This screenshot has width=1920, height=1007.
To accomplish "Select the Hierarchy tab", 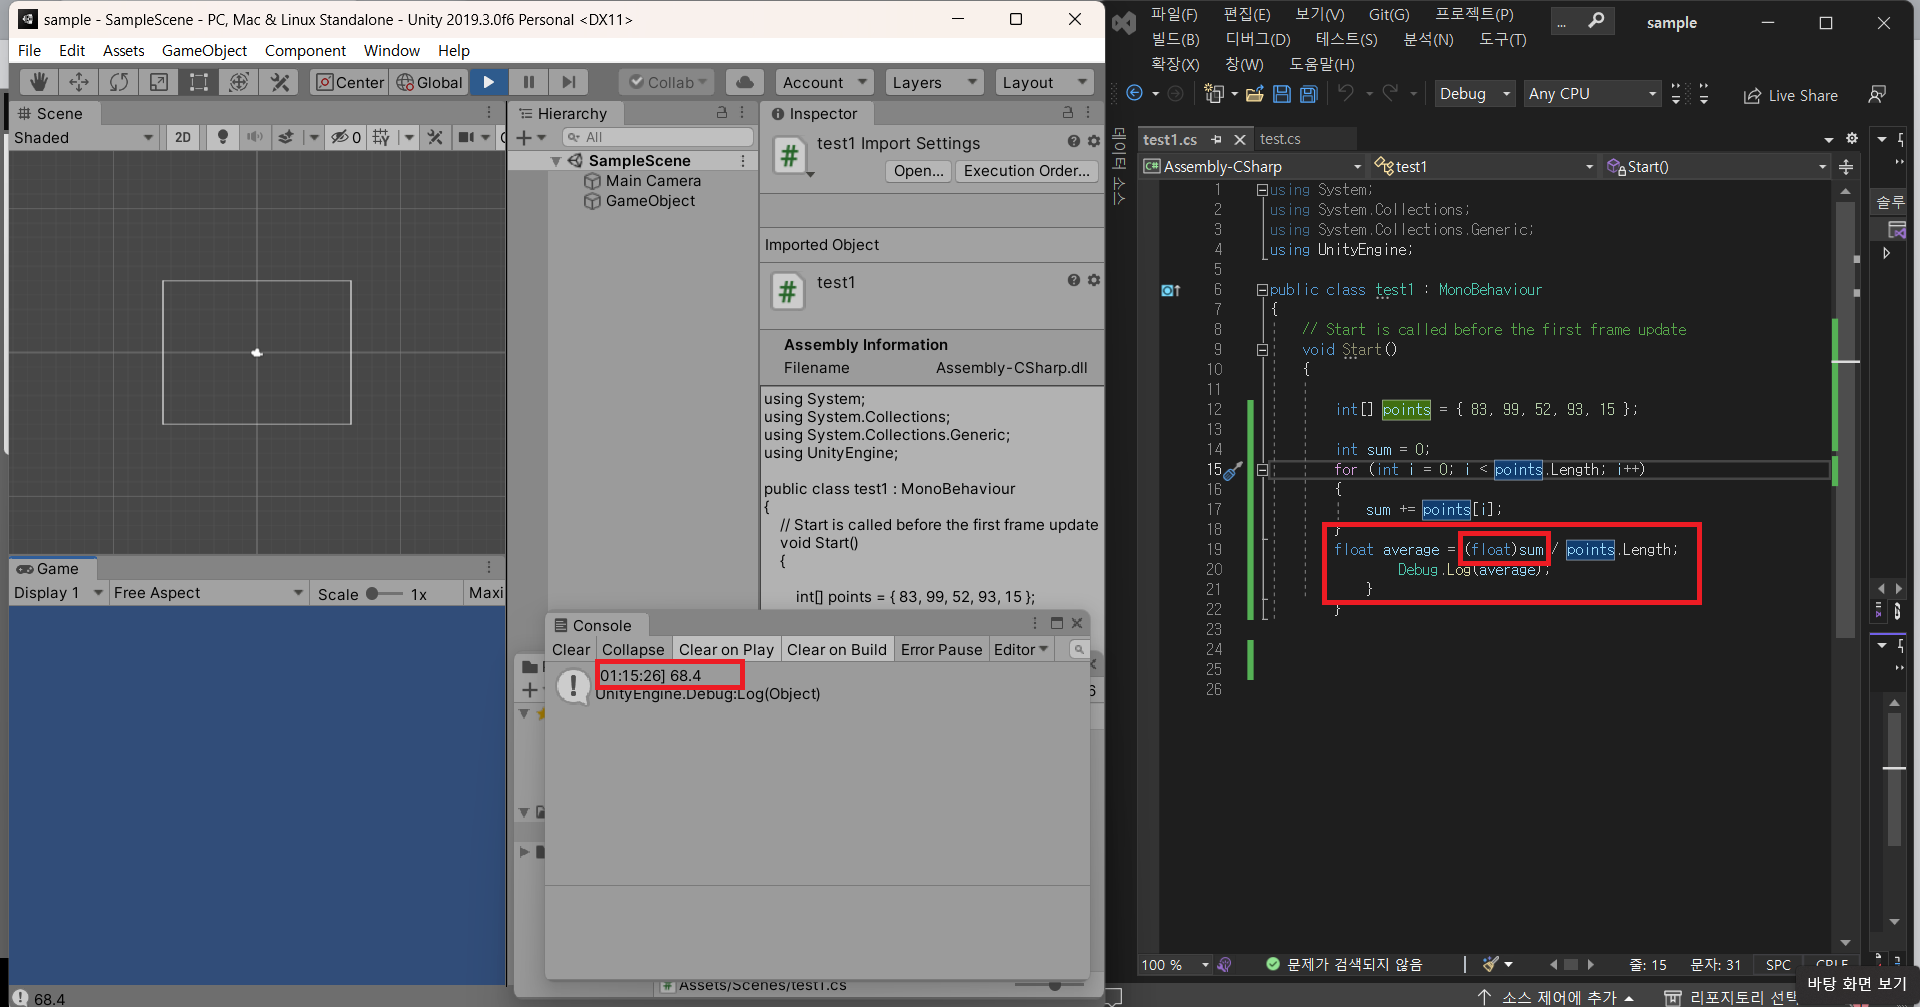I will pyautogui.click(x=563, y=113).
